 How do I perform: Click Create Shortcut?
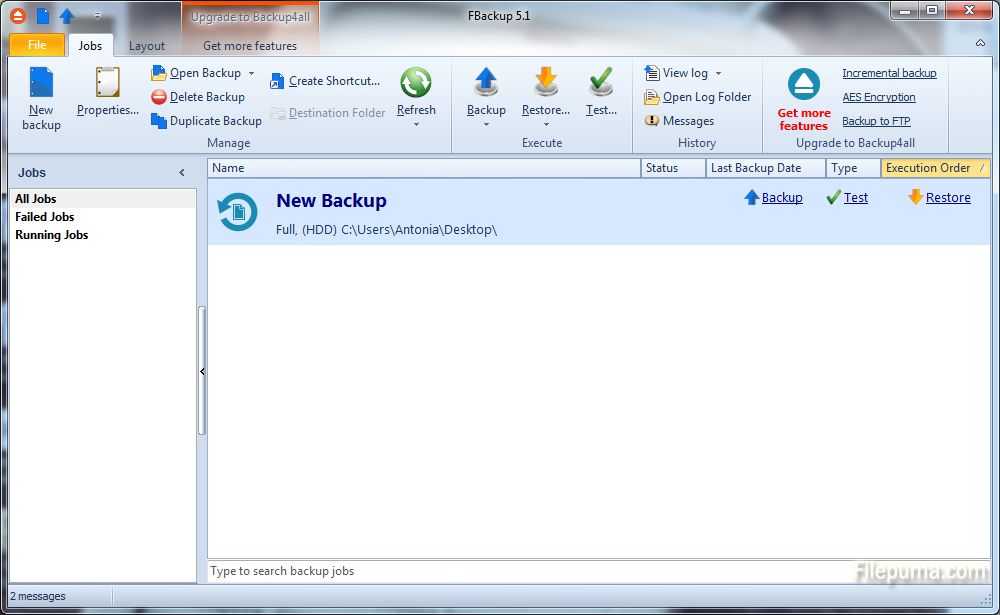[x=325, y=81]
